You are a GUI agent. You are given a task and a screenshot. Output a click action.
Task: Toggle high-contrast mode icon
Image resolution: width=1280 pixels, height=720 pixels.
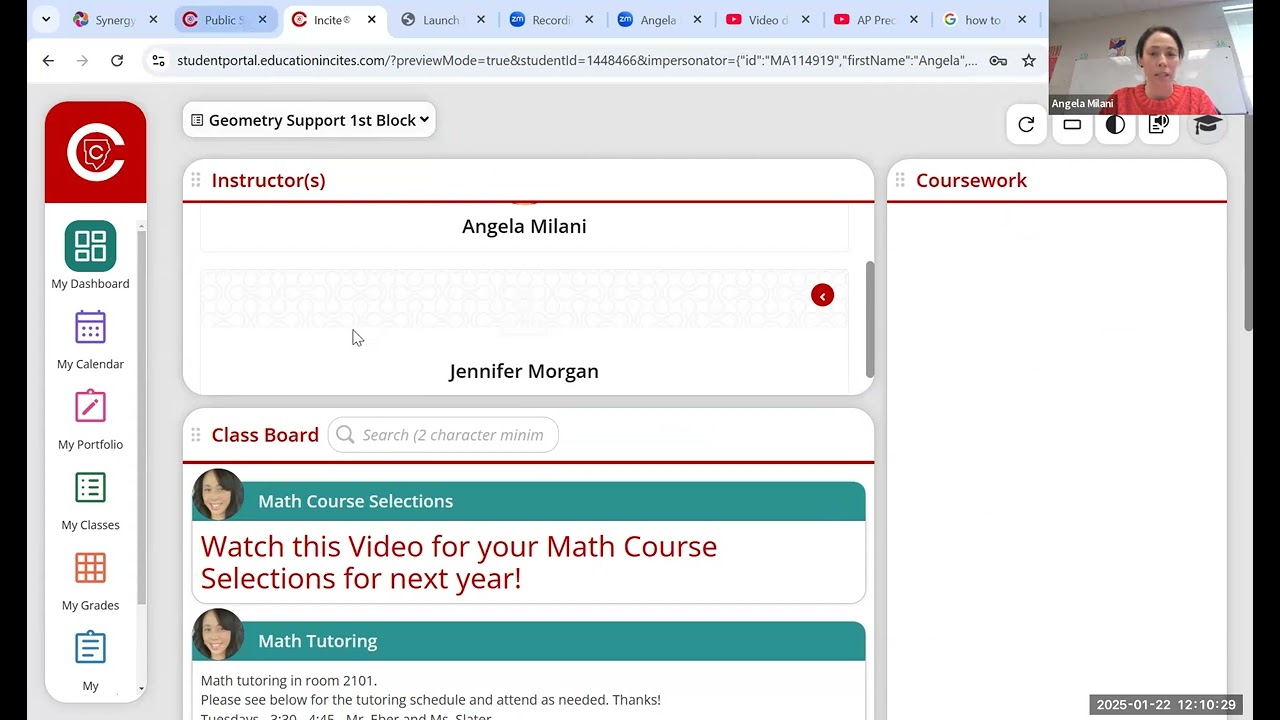pos(1115,125)
